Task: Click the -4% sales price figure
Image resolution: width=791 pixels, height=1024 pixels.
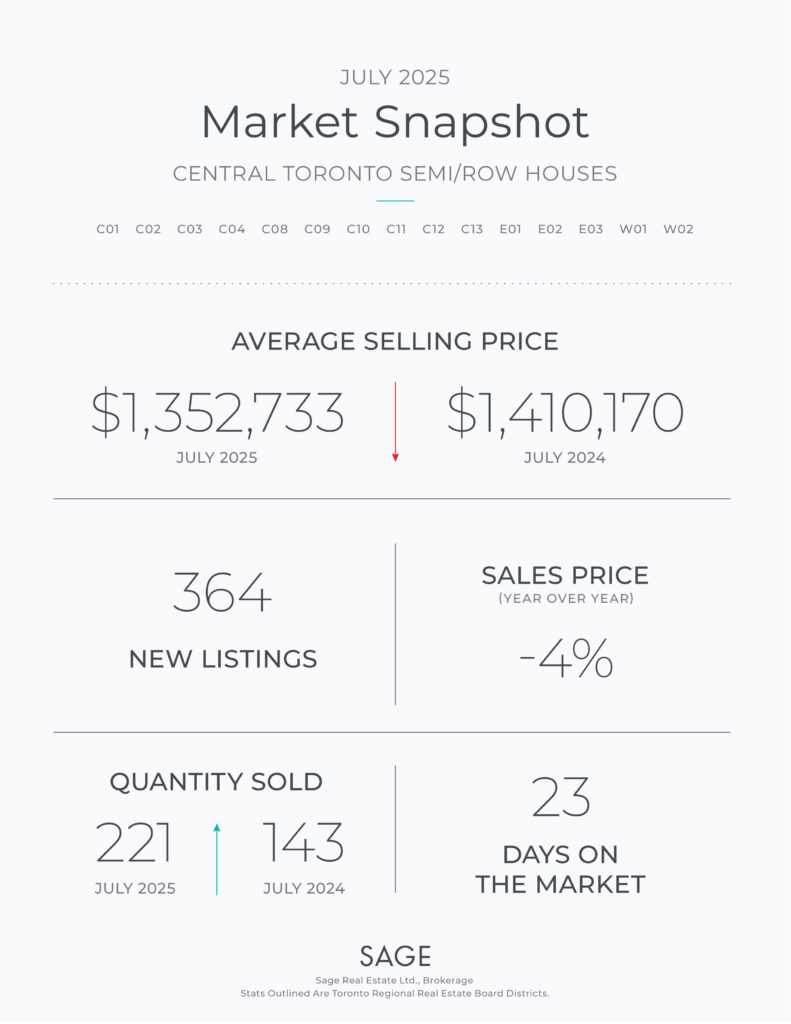Action: click(x=566, y=658)
